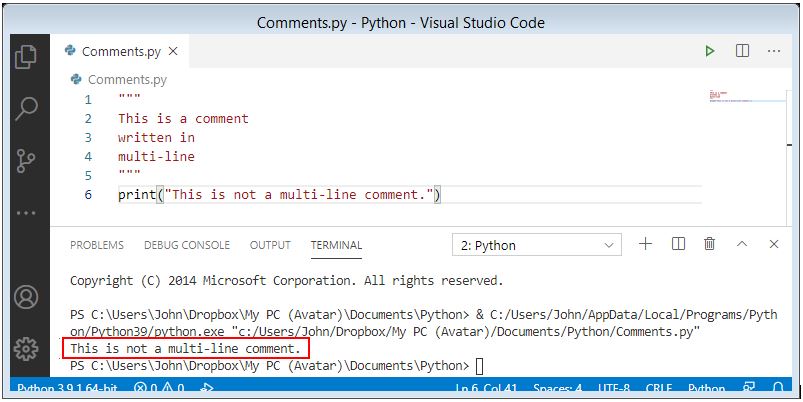Switch to the OUTPUT panel tab
The height and width of the screenshot is (402, 803).
click(270, 245)
